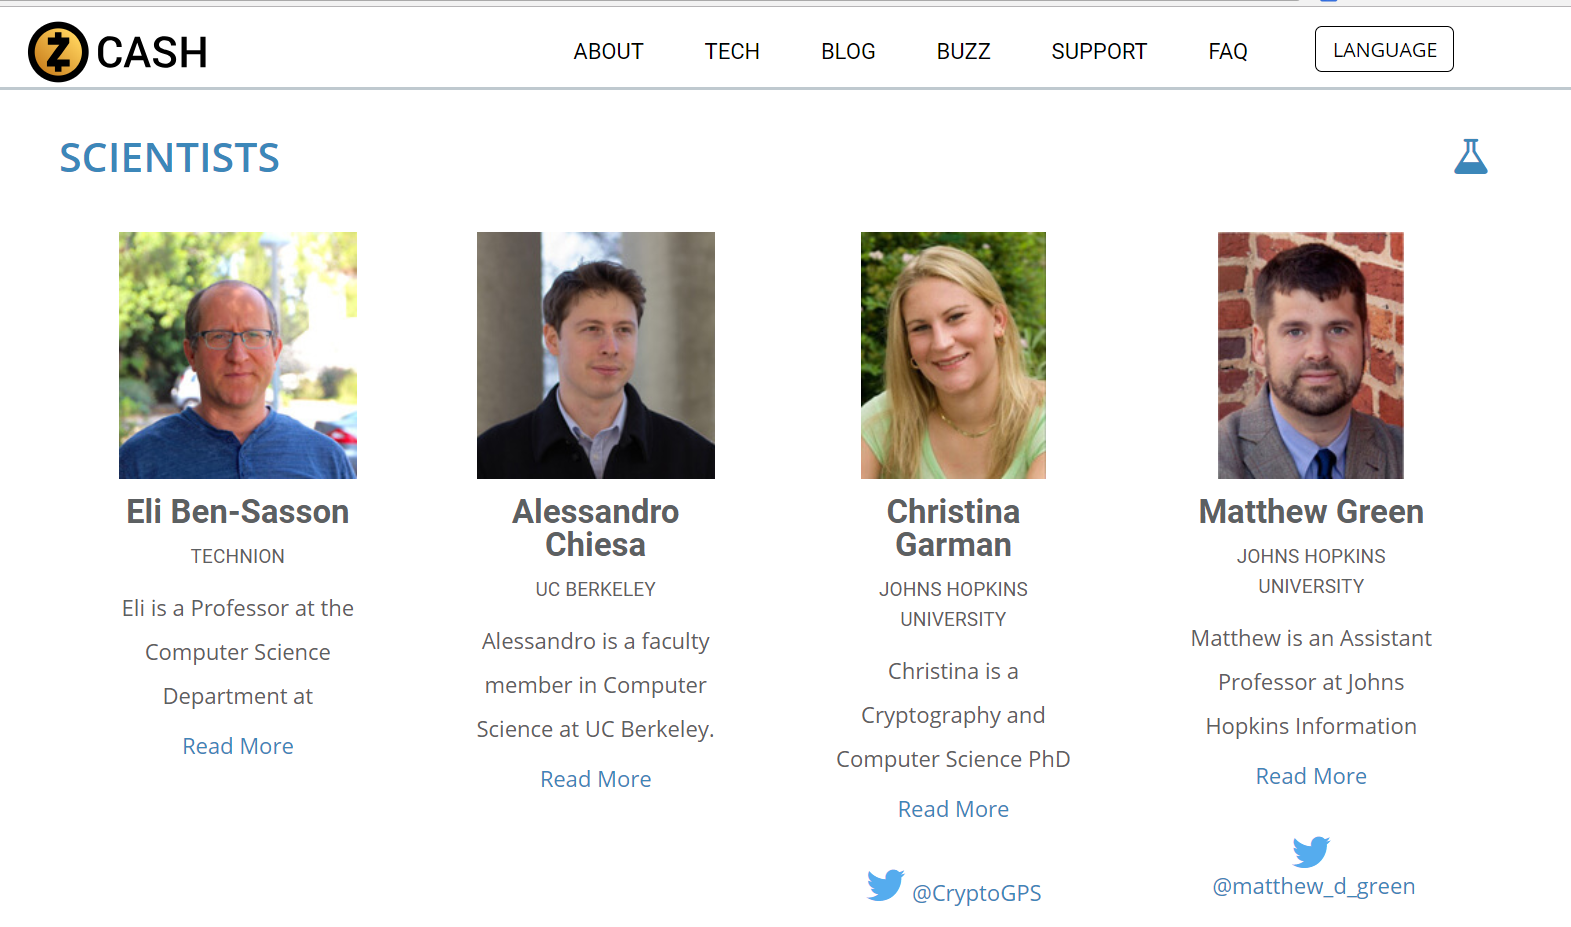Click the blue flask icon
Screen dimensions: 1571x927
pos(1470,157)
